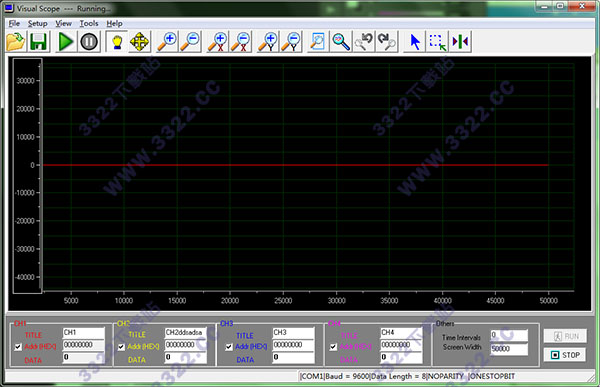The width and height of the screenshot is (600, 387).
Task: Click the CH3 title input field
Action: point(293,333)
